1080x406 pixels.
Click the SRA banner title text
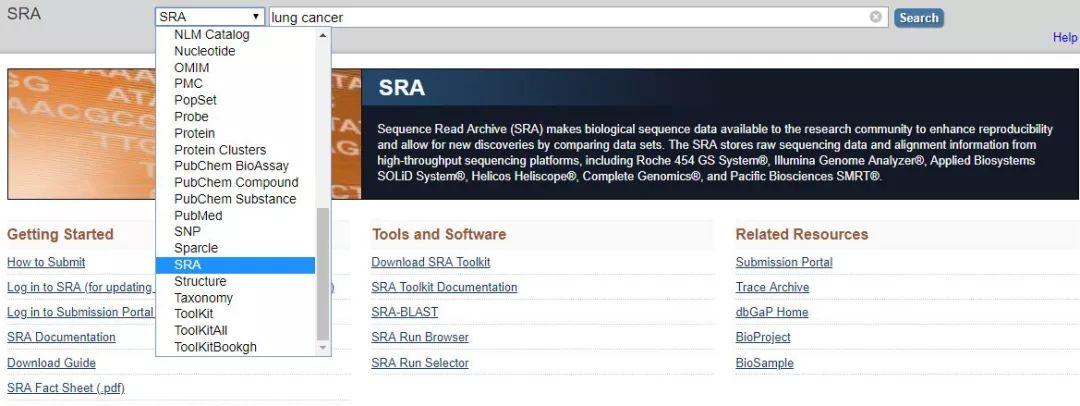402,88
